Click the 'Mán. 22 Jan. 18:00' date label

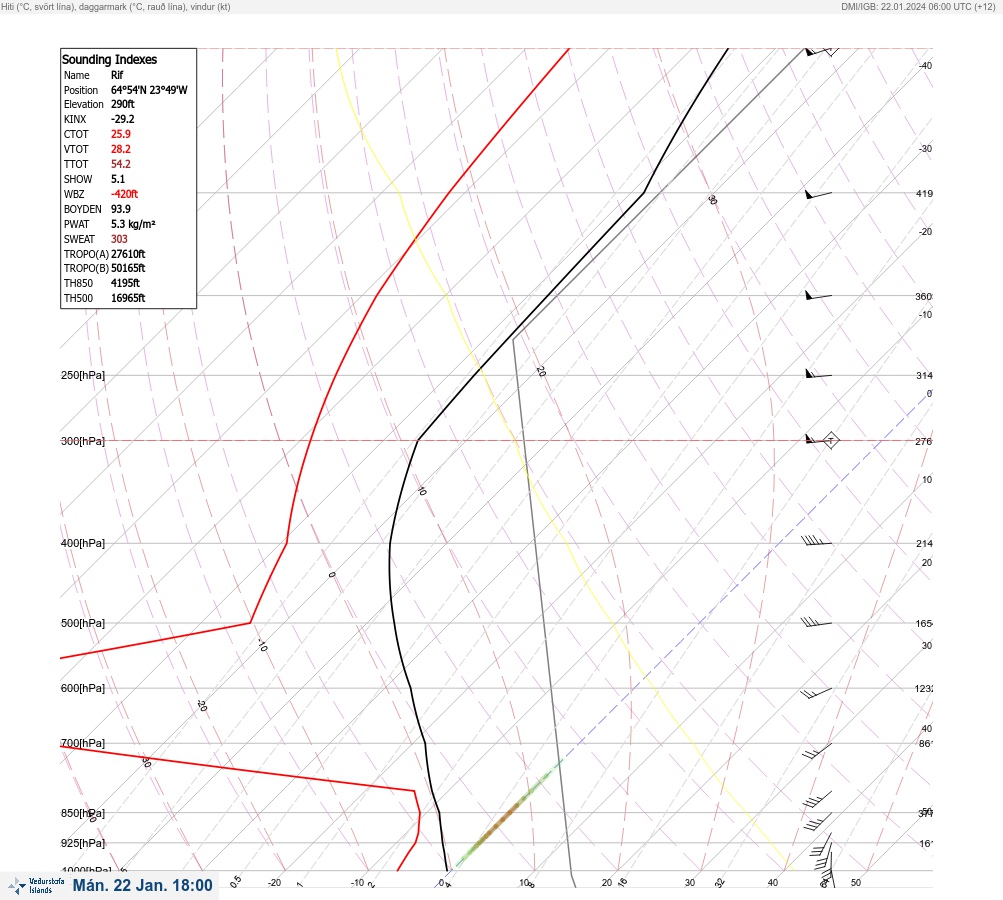coord(143,885)
